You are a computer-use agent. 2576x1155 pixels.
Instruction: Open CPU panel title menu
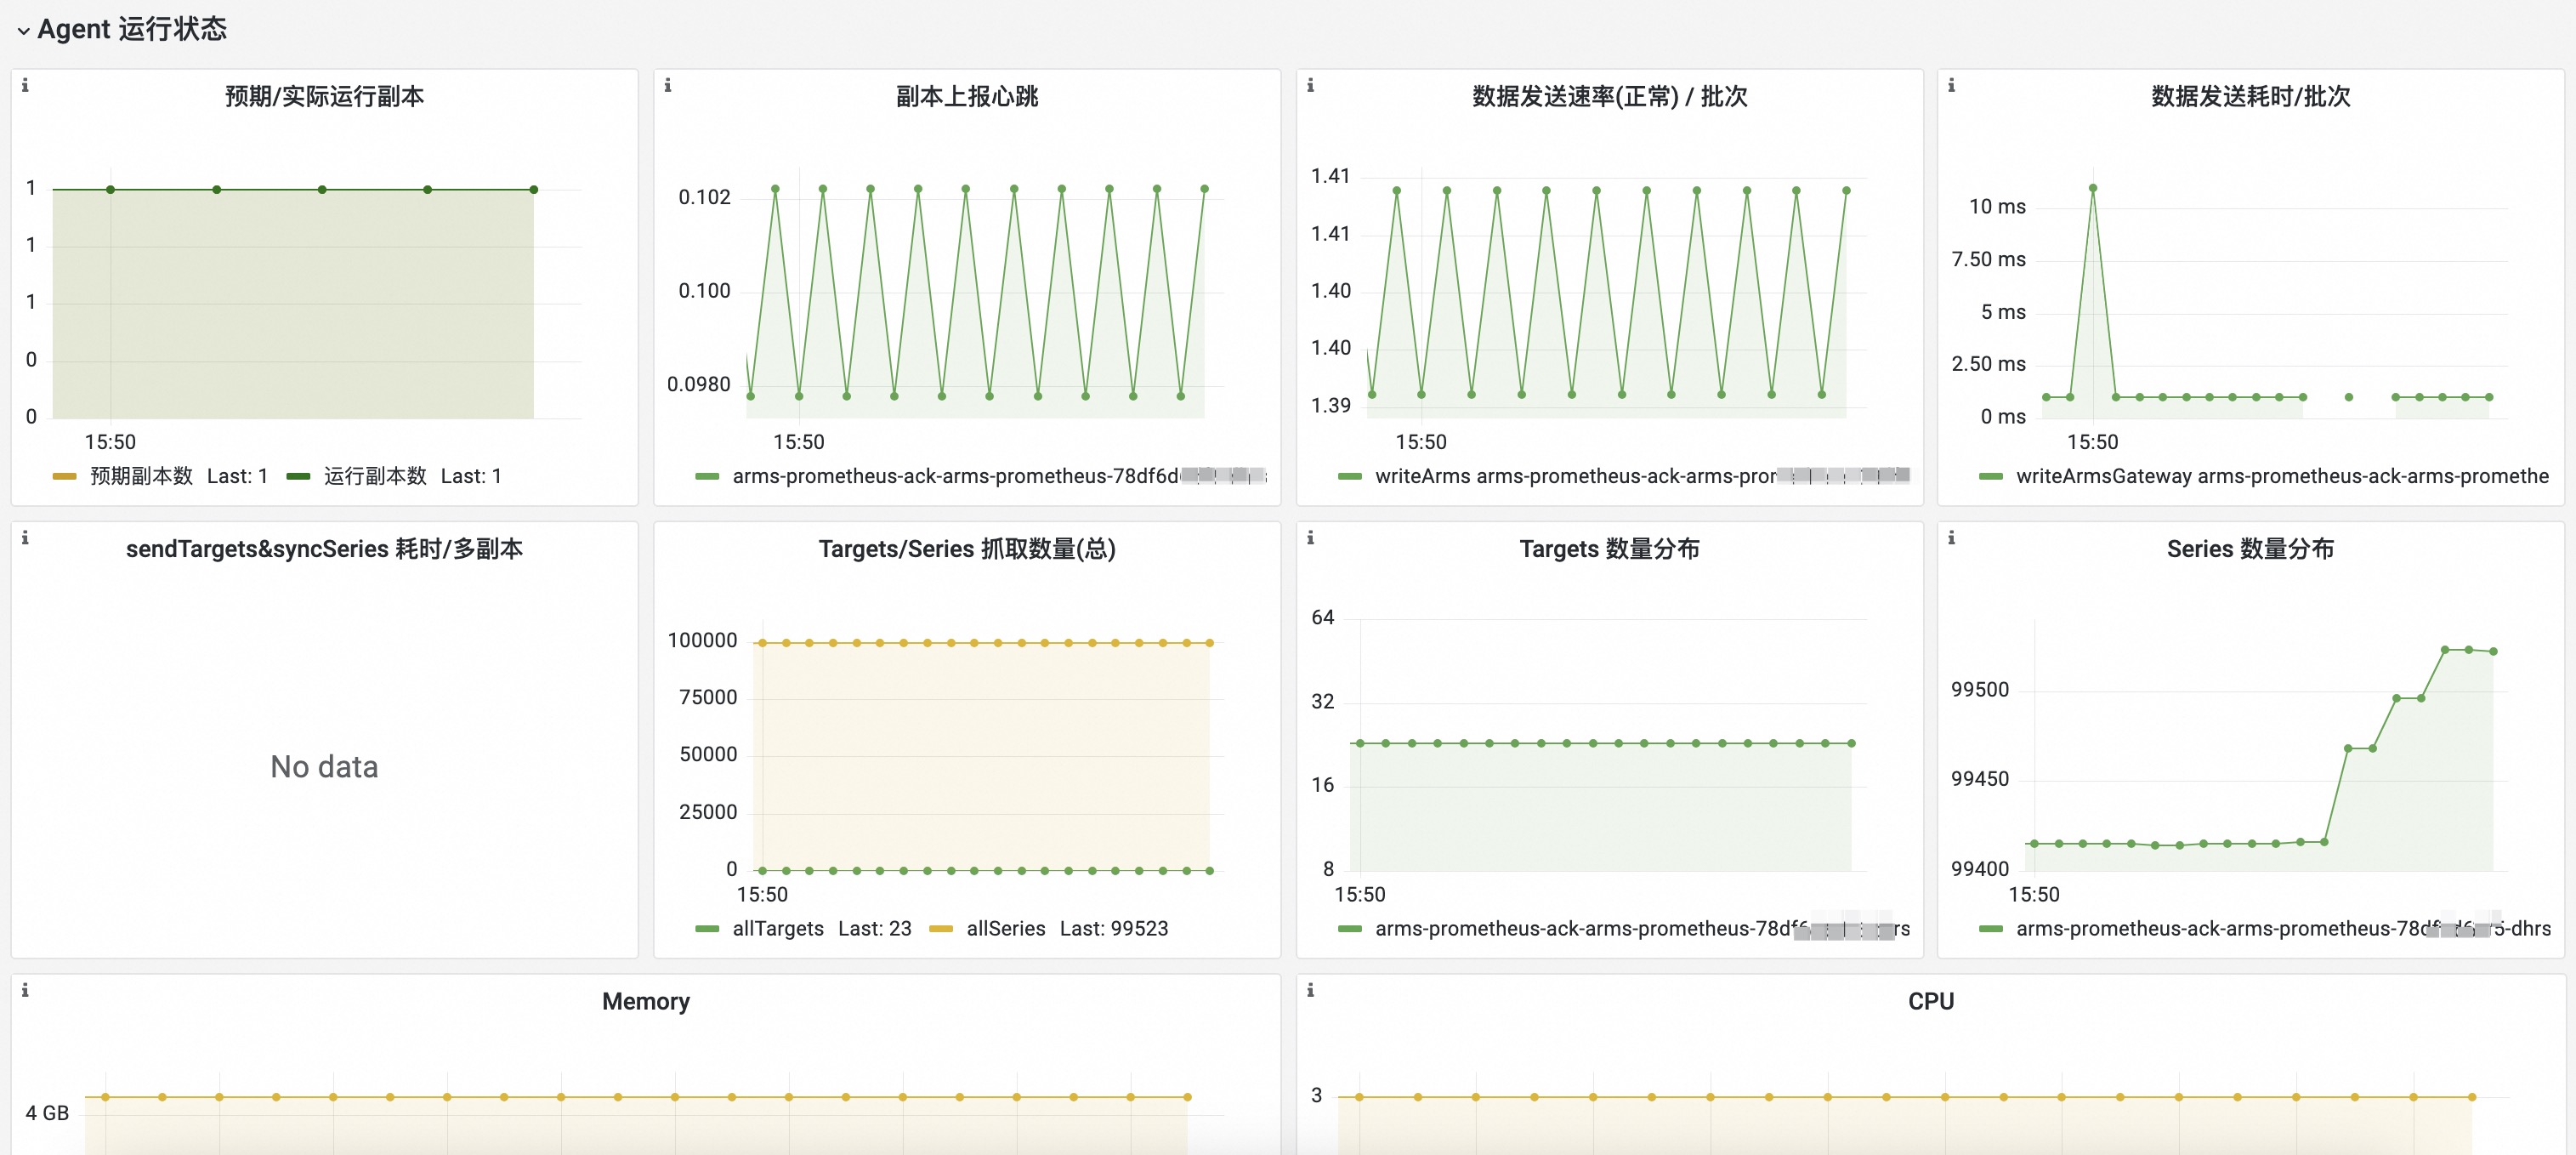[x=1930, y=1001]
